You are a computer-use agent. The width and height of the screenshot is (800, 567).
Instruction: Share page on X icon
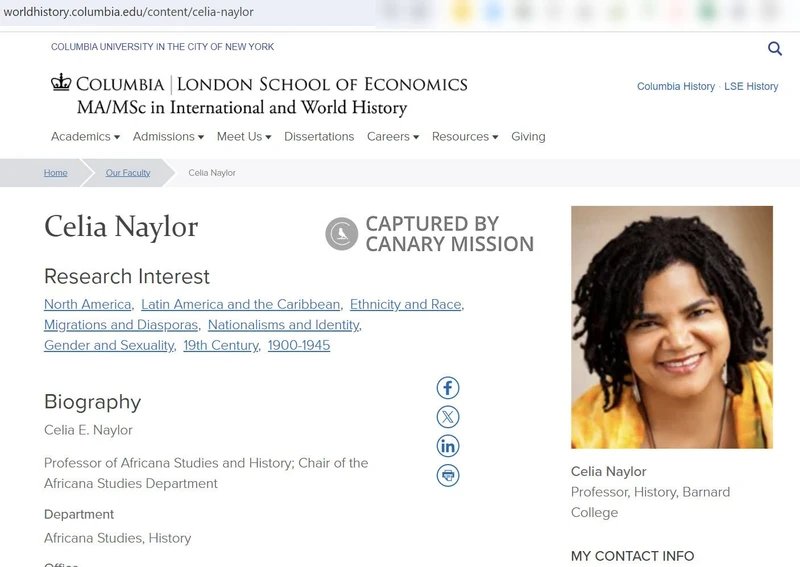pyautogui.click(x=448, y=417)
